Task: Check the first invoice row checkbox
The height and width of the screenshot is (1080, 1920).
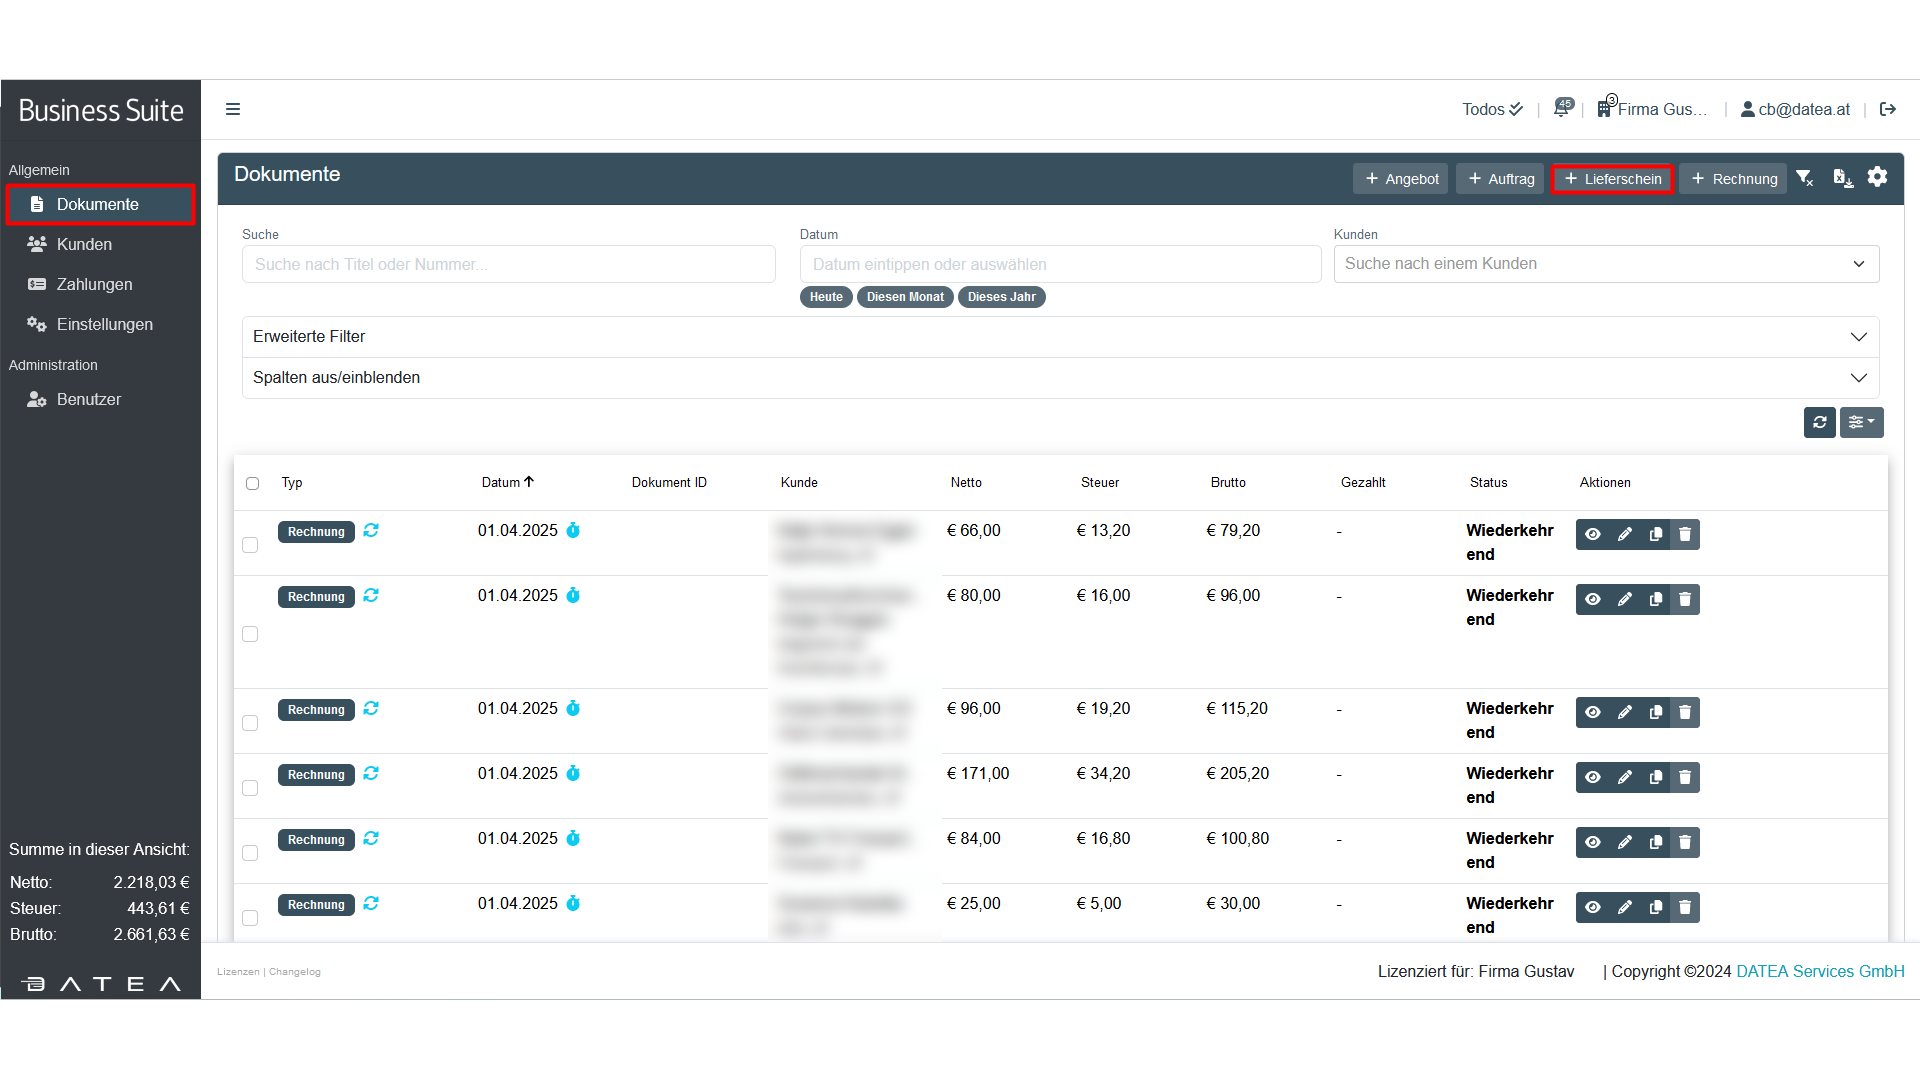Action: tap(250, 545)
